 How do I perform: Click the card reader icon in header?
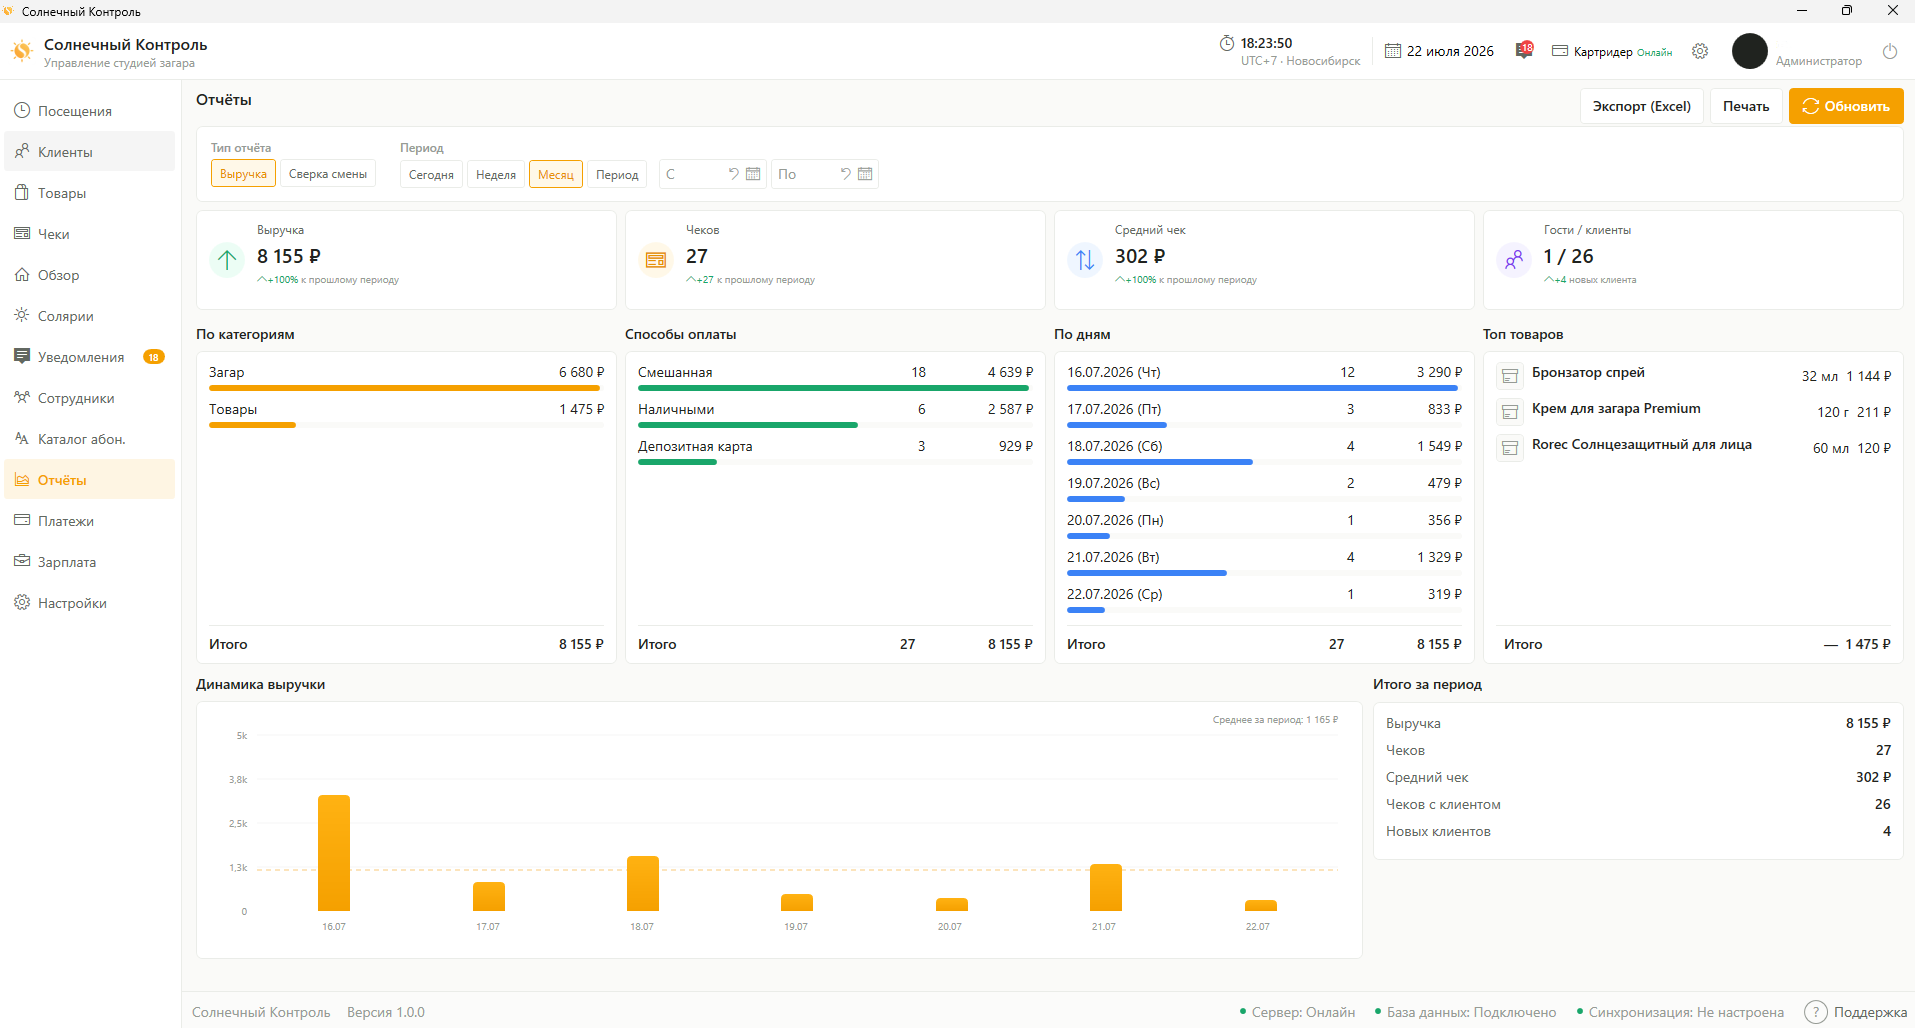coord(1560,51)
